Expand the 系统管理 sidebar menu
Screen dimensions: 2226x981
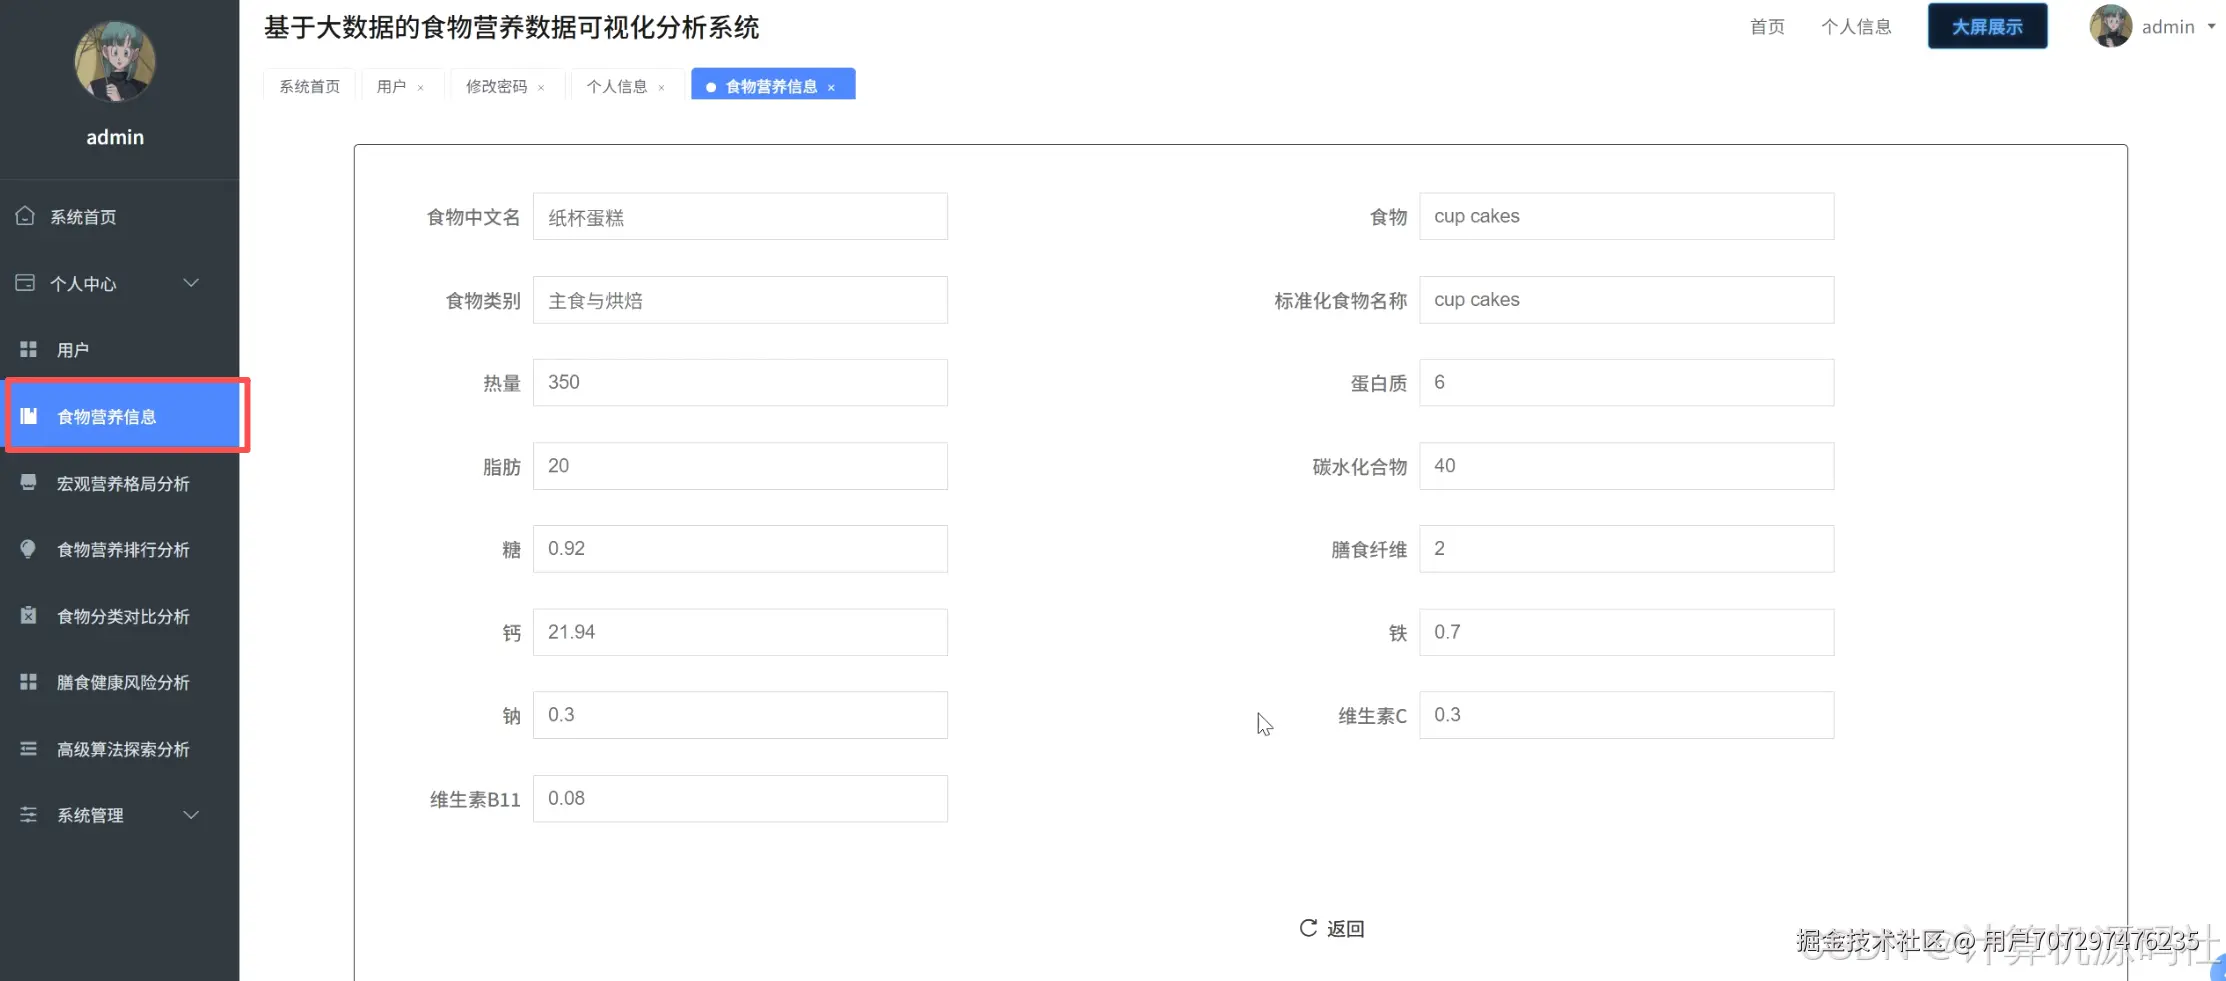(x=88, y=815)
